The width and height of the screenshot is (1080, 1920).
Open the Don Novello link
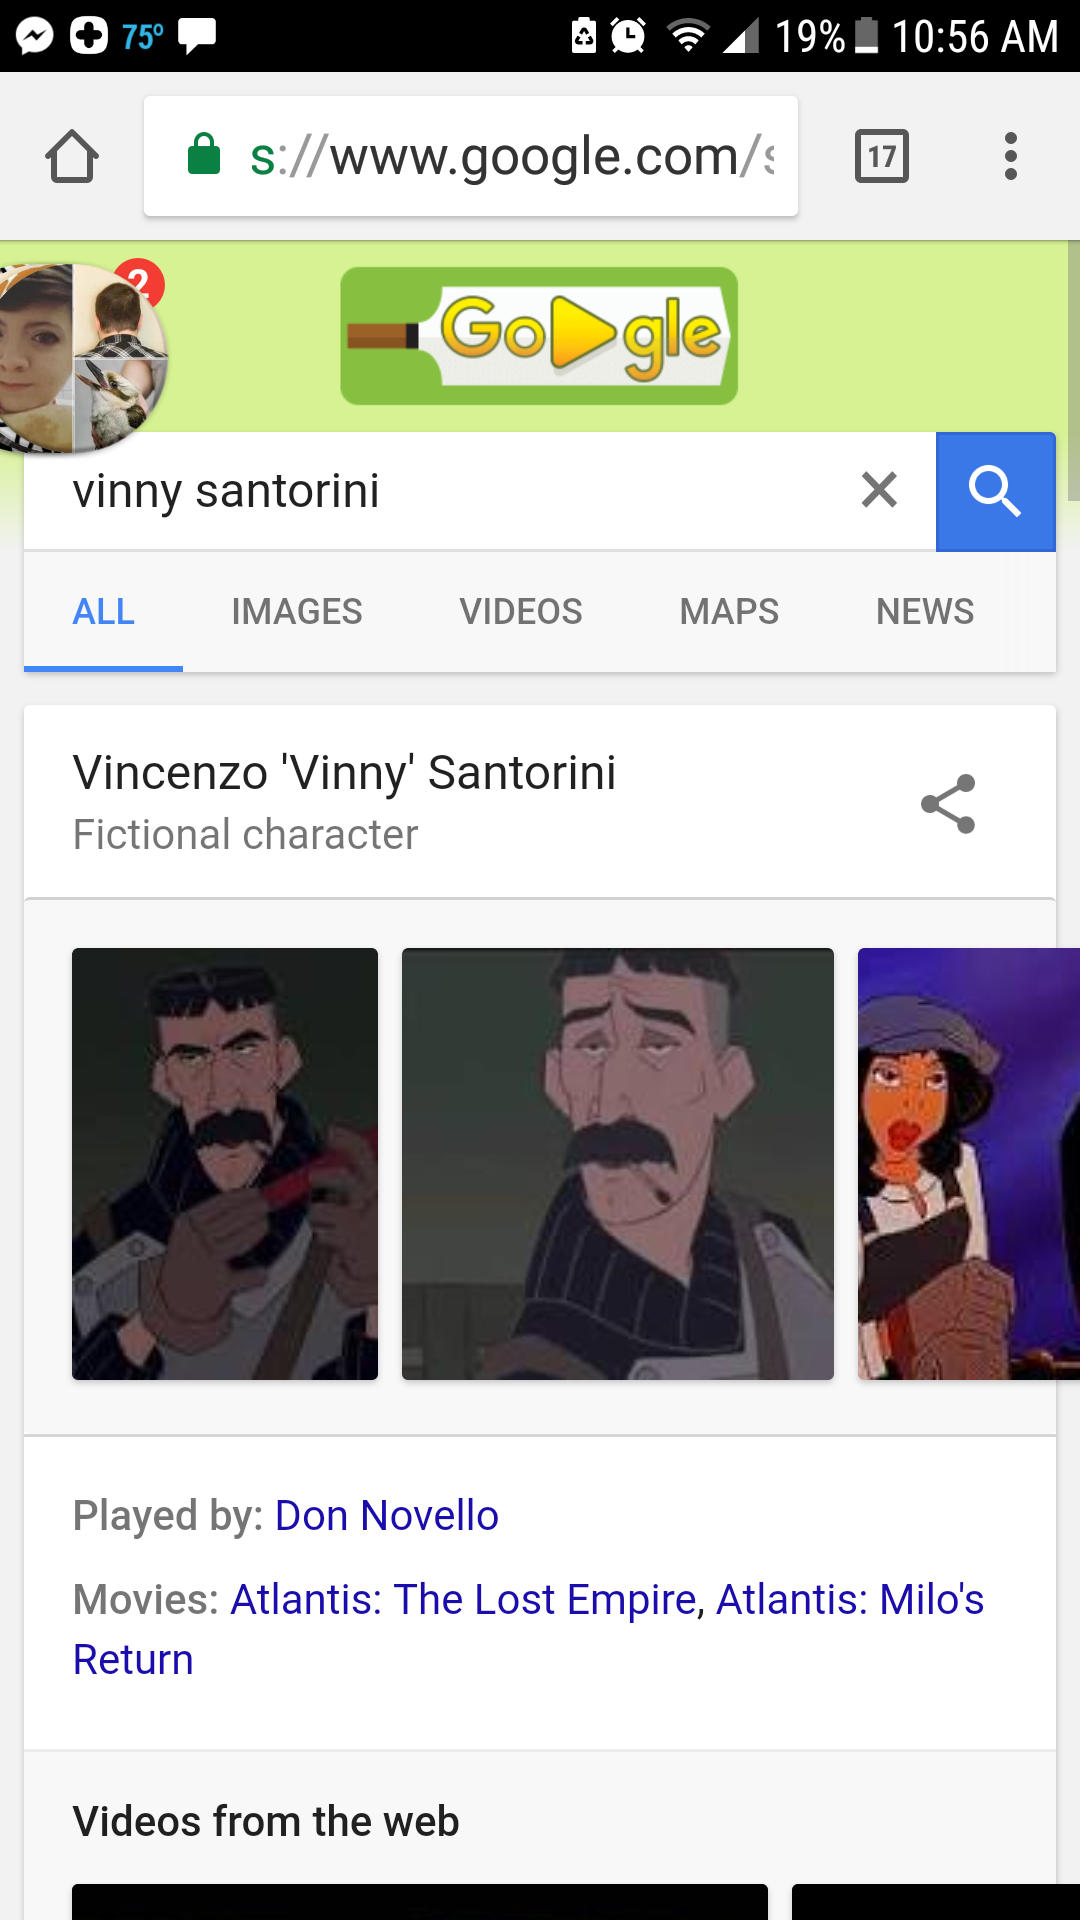point(387,1516)
